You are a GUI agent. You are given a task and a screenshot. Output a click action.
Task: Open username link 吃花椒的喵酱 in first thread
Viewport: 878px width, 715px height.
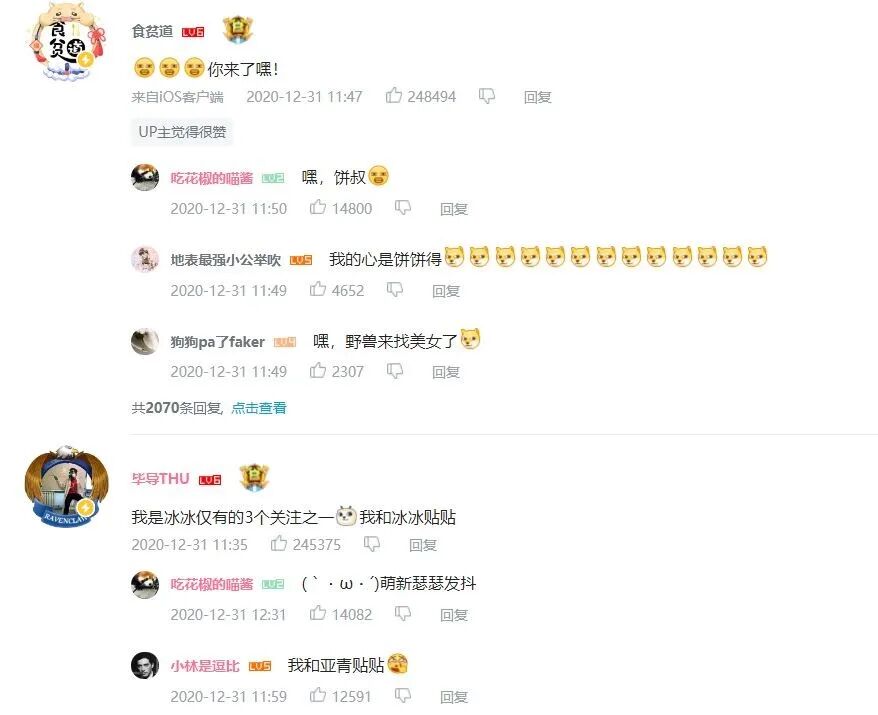(212, 178)
